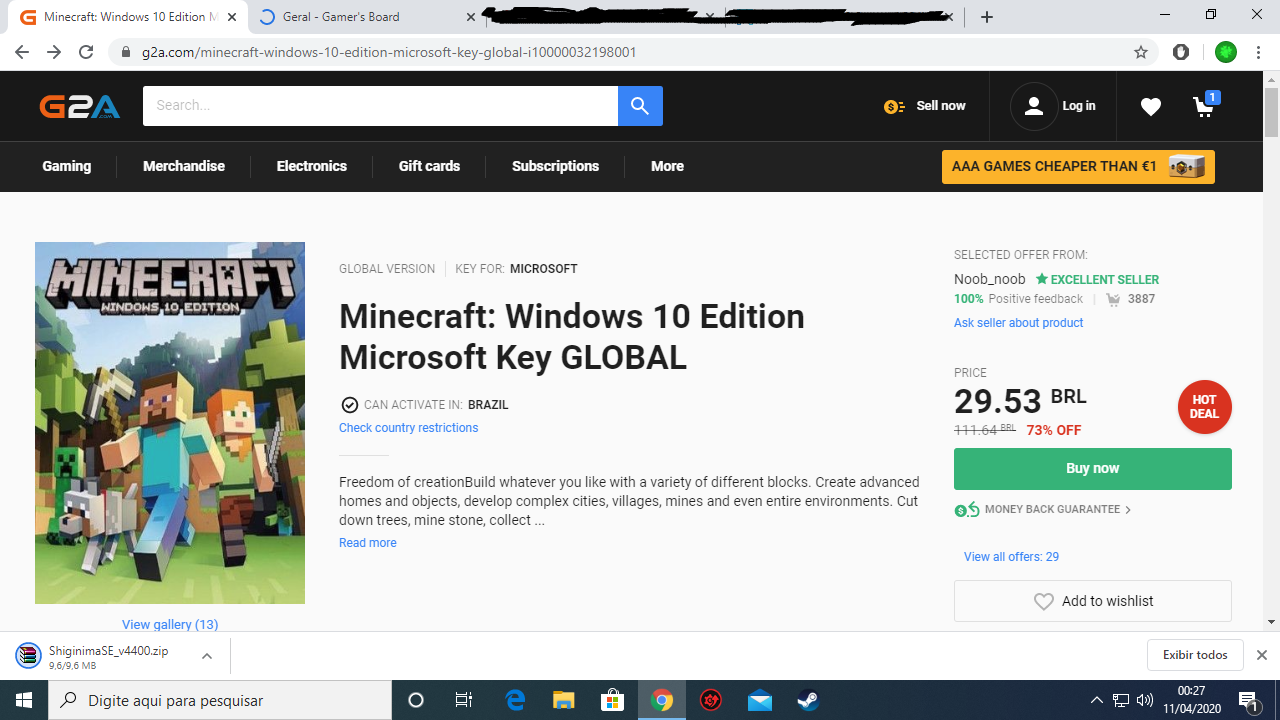Click the blue search magnifier button
1280x720 pixels.
640,106
